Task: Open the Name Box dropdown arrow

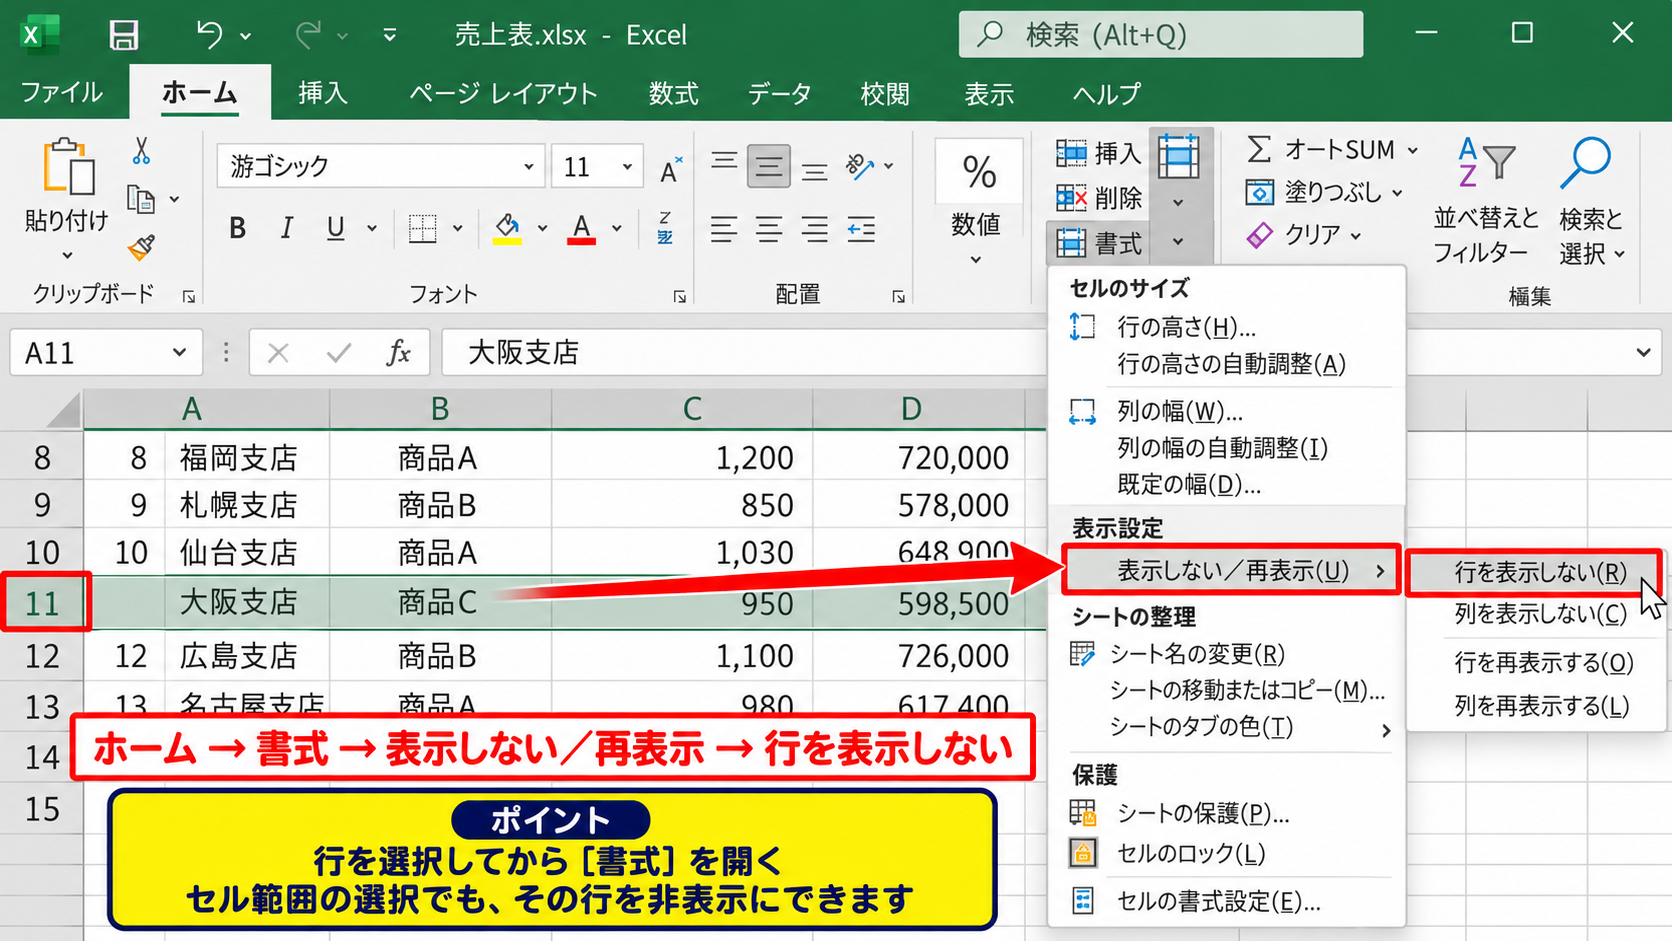Action: 179,352
